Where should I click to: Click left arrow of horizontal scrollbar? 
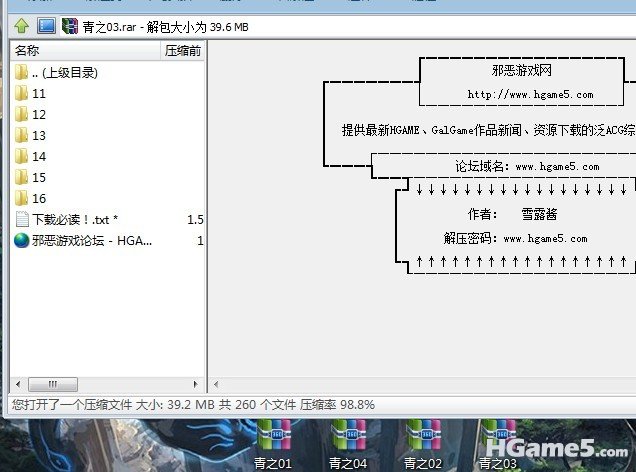tap(17, 384)
